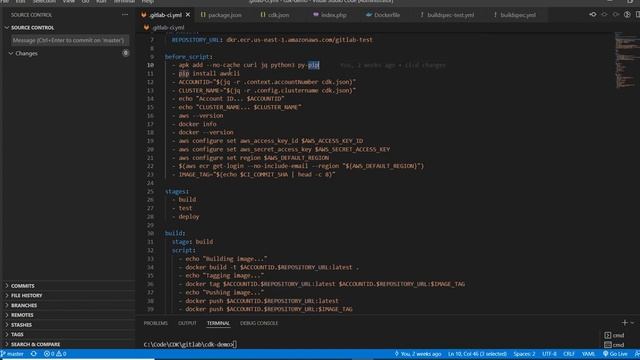
Task: Go to next change arrow icon
Action: point(616,15)
